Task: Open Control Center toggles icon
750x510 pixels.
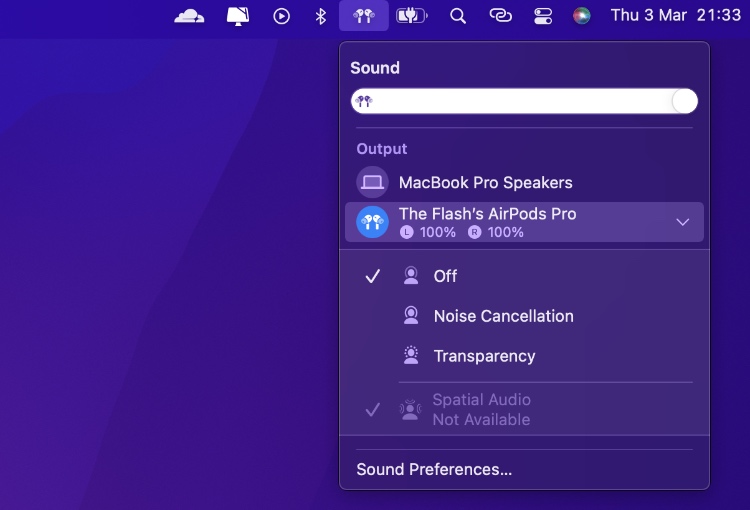Action: coord(543,16)
